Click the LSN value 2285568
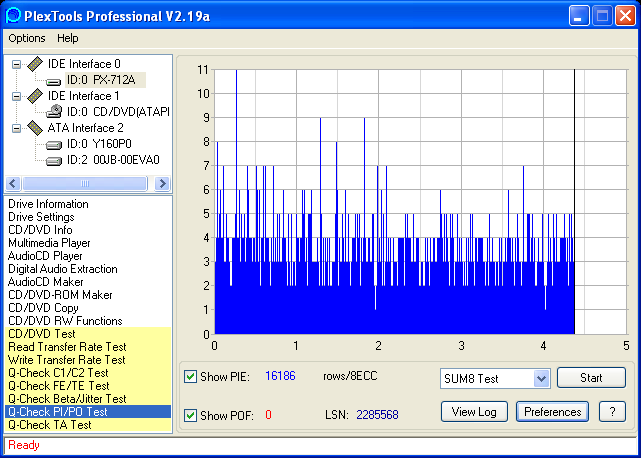Screen dimensions: 641x458 click(377, 415)
